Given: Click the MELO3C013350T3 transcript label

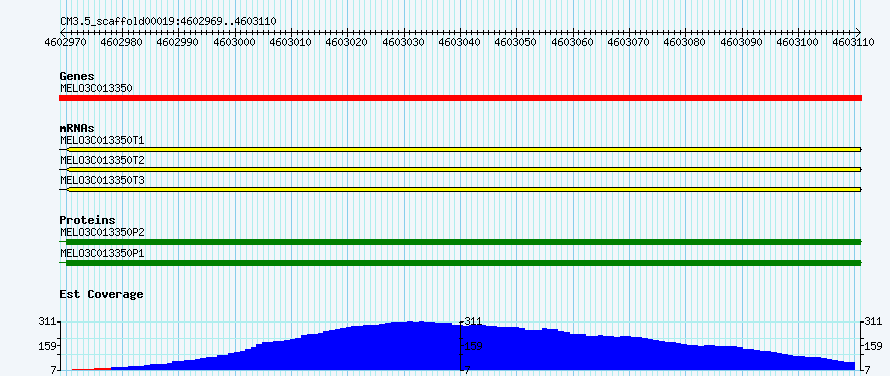Looking at the screenshot, I should [102, 180].
